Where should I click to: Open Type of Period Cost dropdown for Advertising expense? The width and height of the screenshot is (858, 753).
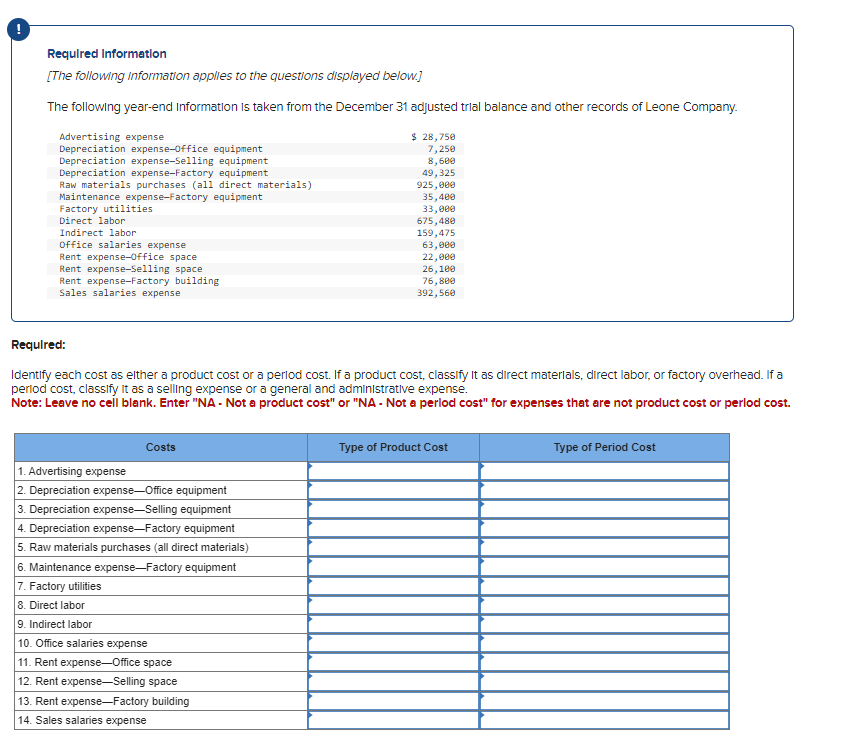click(x=604, y=471)
